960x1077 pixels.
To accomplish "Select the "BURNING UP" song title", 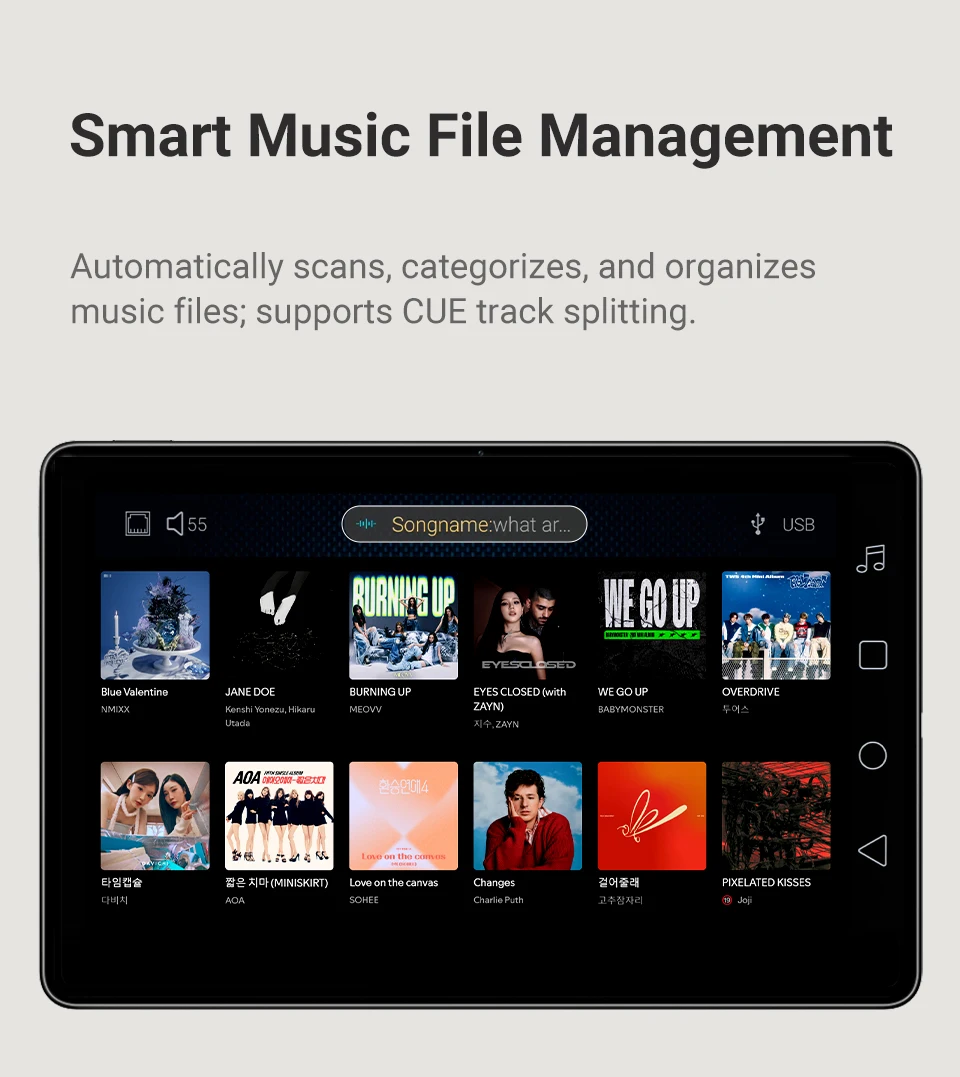I will [380, 692].
